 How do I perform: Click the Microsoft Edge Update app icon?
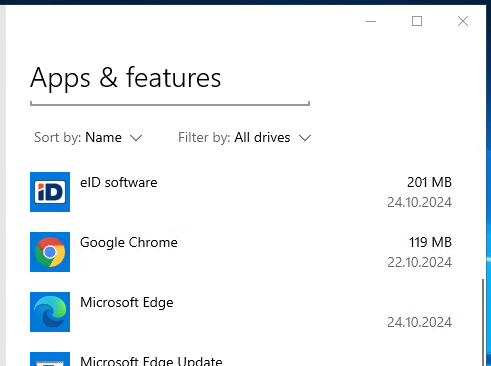[x=50, y=359]
